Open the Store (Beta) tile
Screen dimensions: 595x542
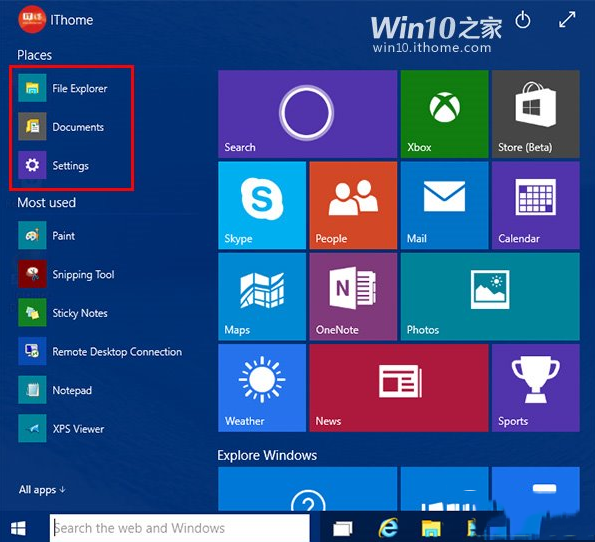[x=535, y=114]
